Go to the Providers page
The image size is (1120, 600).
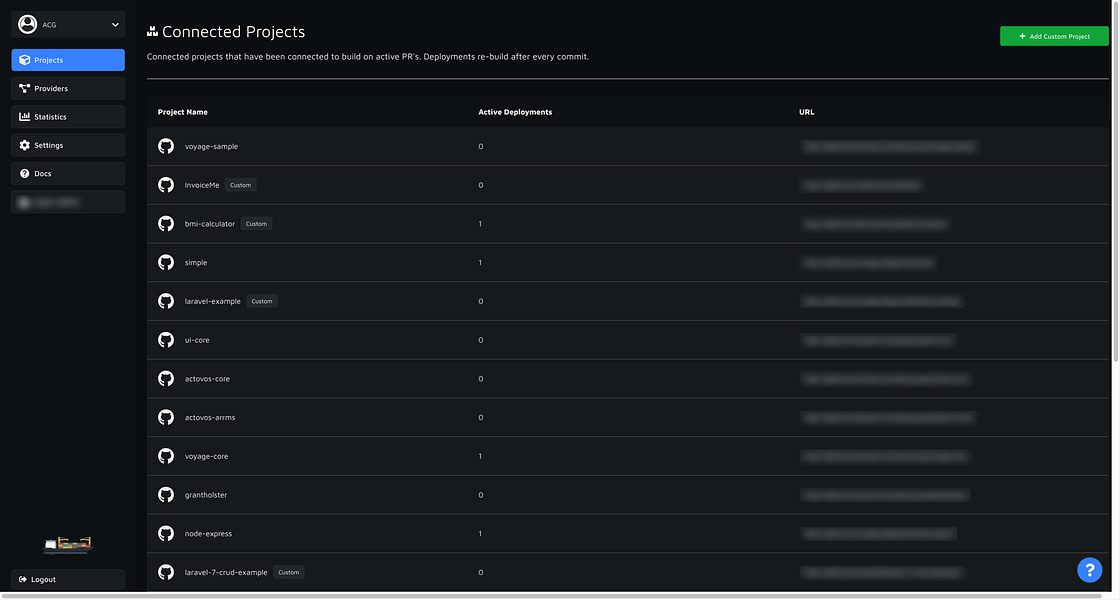pyautogui.click(x=68, y=89)
